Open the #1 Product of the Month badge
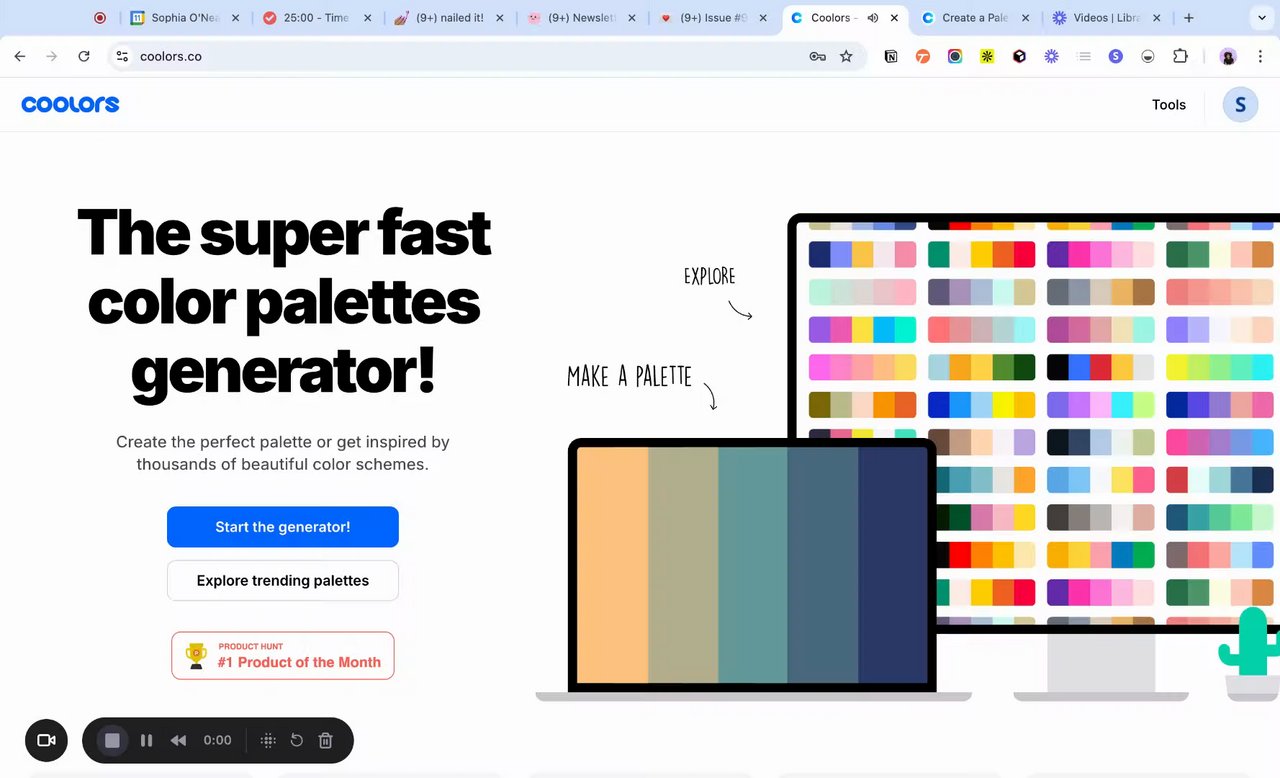Viewport: 1280px width, 778px height. [x=283, y=656]
